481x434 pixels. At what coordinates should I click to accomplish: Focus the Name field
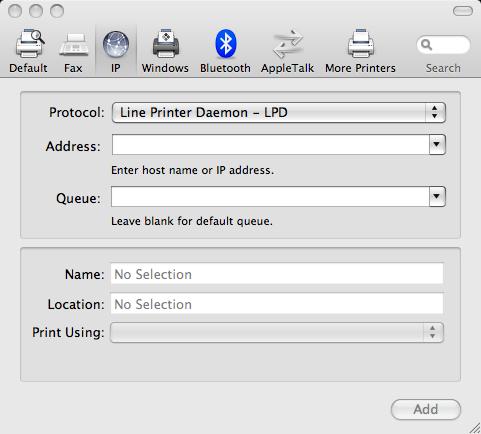(277, 274)
